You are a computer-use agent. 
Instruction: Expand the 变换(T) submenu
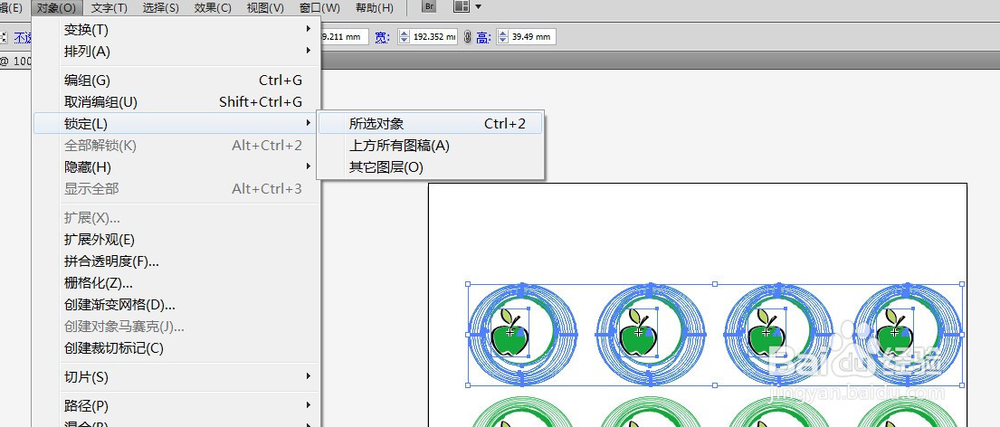177,29
